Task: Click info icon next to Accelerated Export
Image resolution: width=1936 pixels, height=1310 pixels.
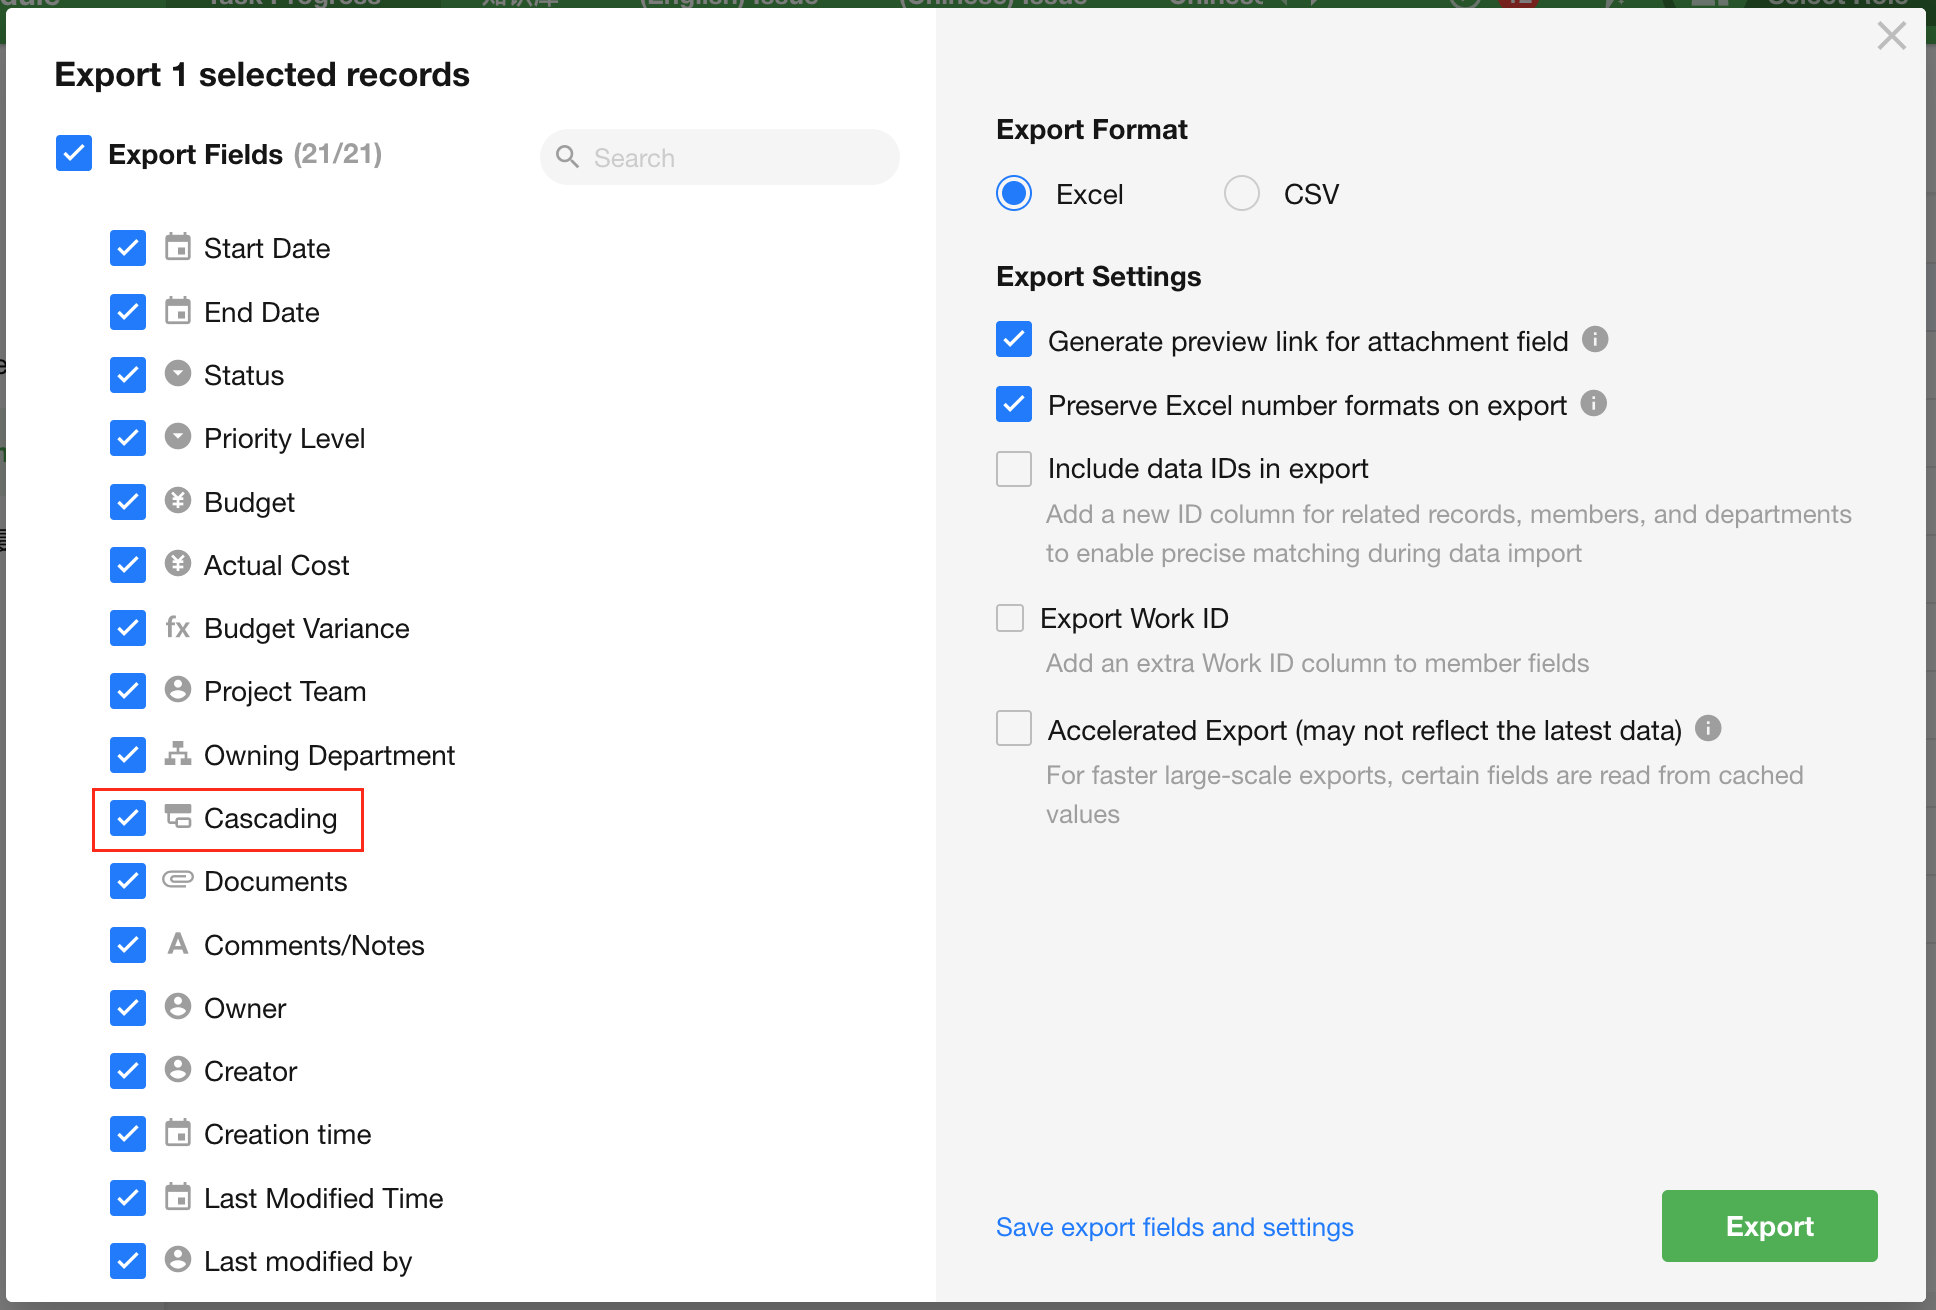Action: point(1708,729)
